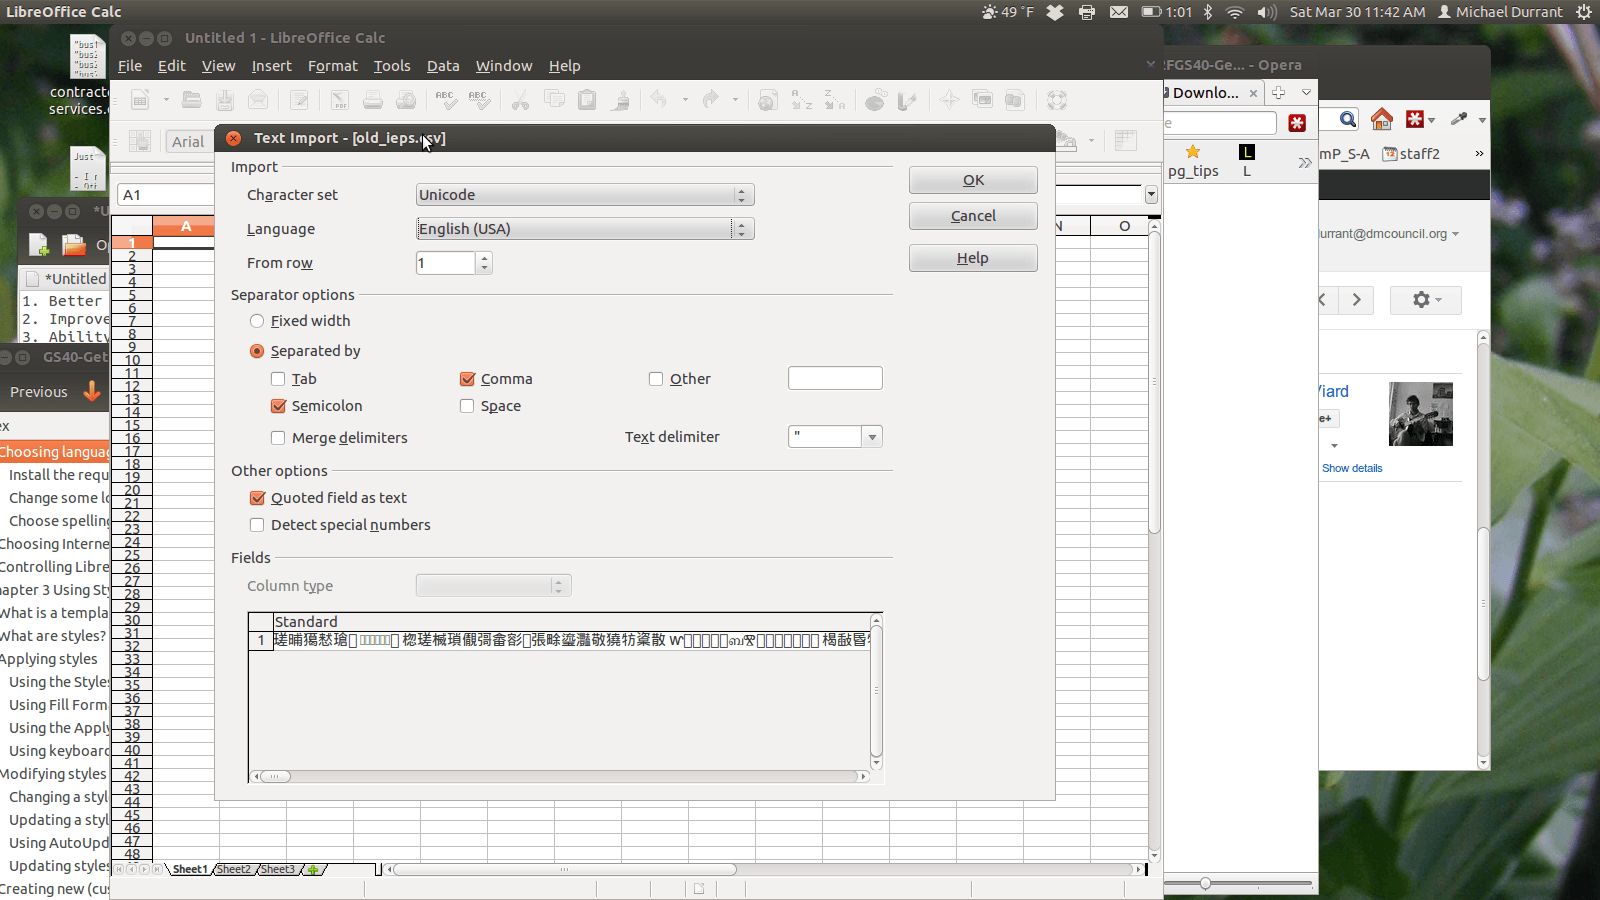1600x900 pixels.
Task: Click the Help lifebuoy icon in Calc toolbar
Action: [x=1057, y=100]
